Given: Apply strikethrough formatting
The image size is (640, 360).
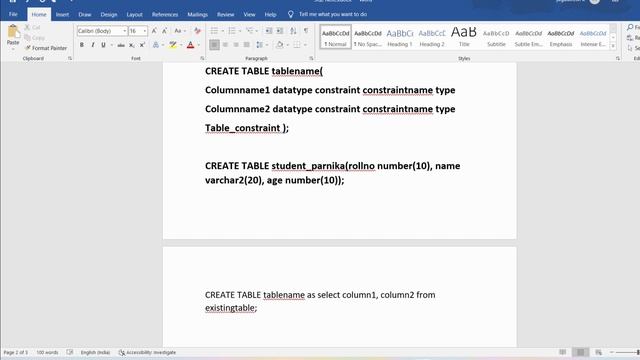Looking at the screenshot, I should [x=121, y=45].
